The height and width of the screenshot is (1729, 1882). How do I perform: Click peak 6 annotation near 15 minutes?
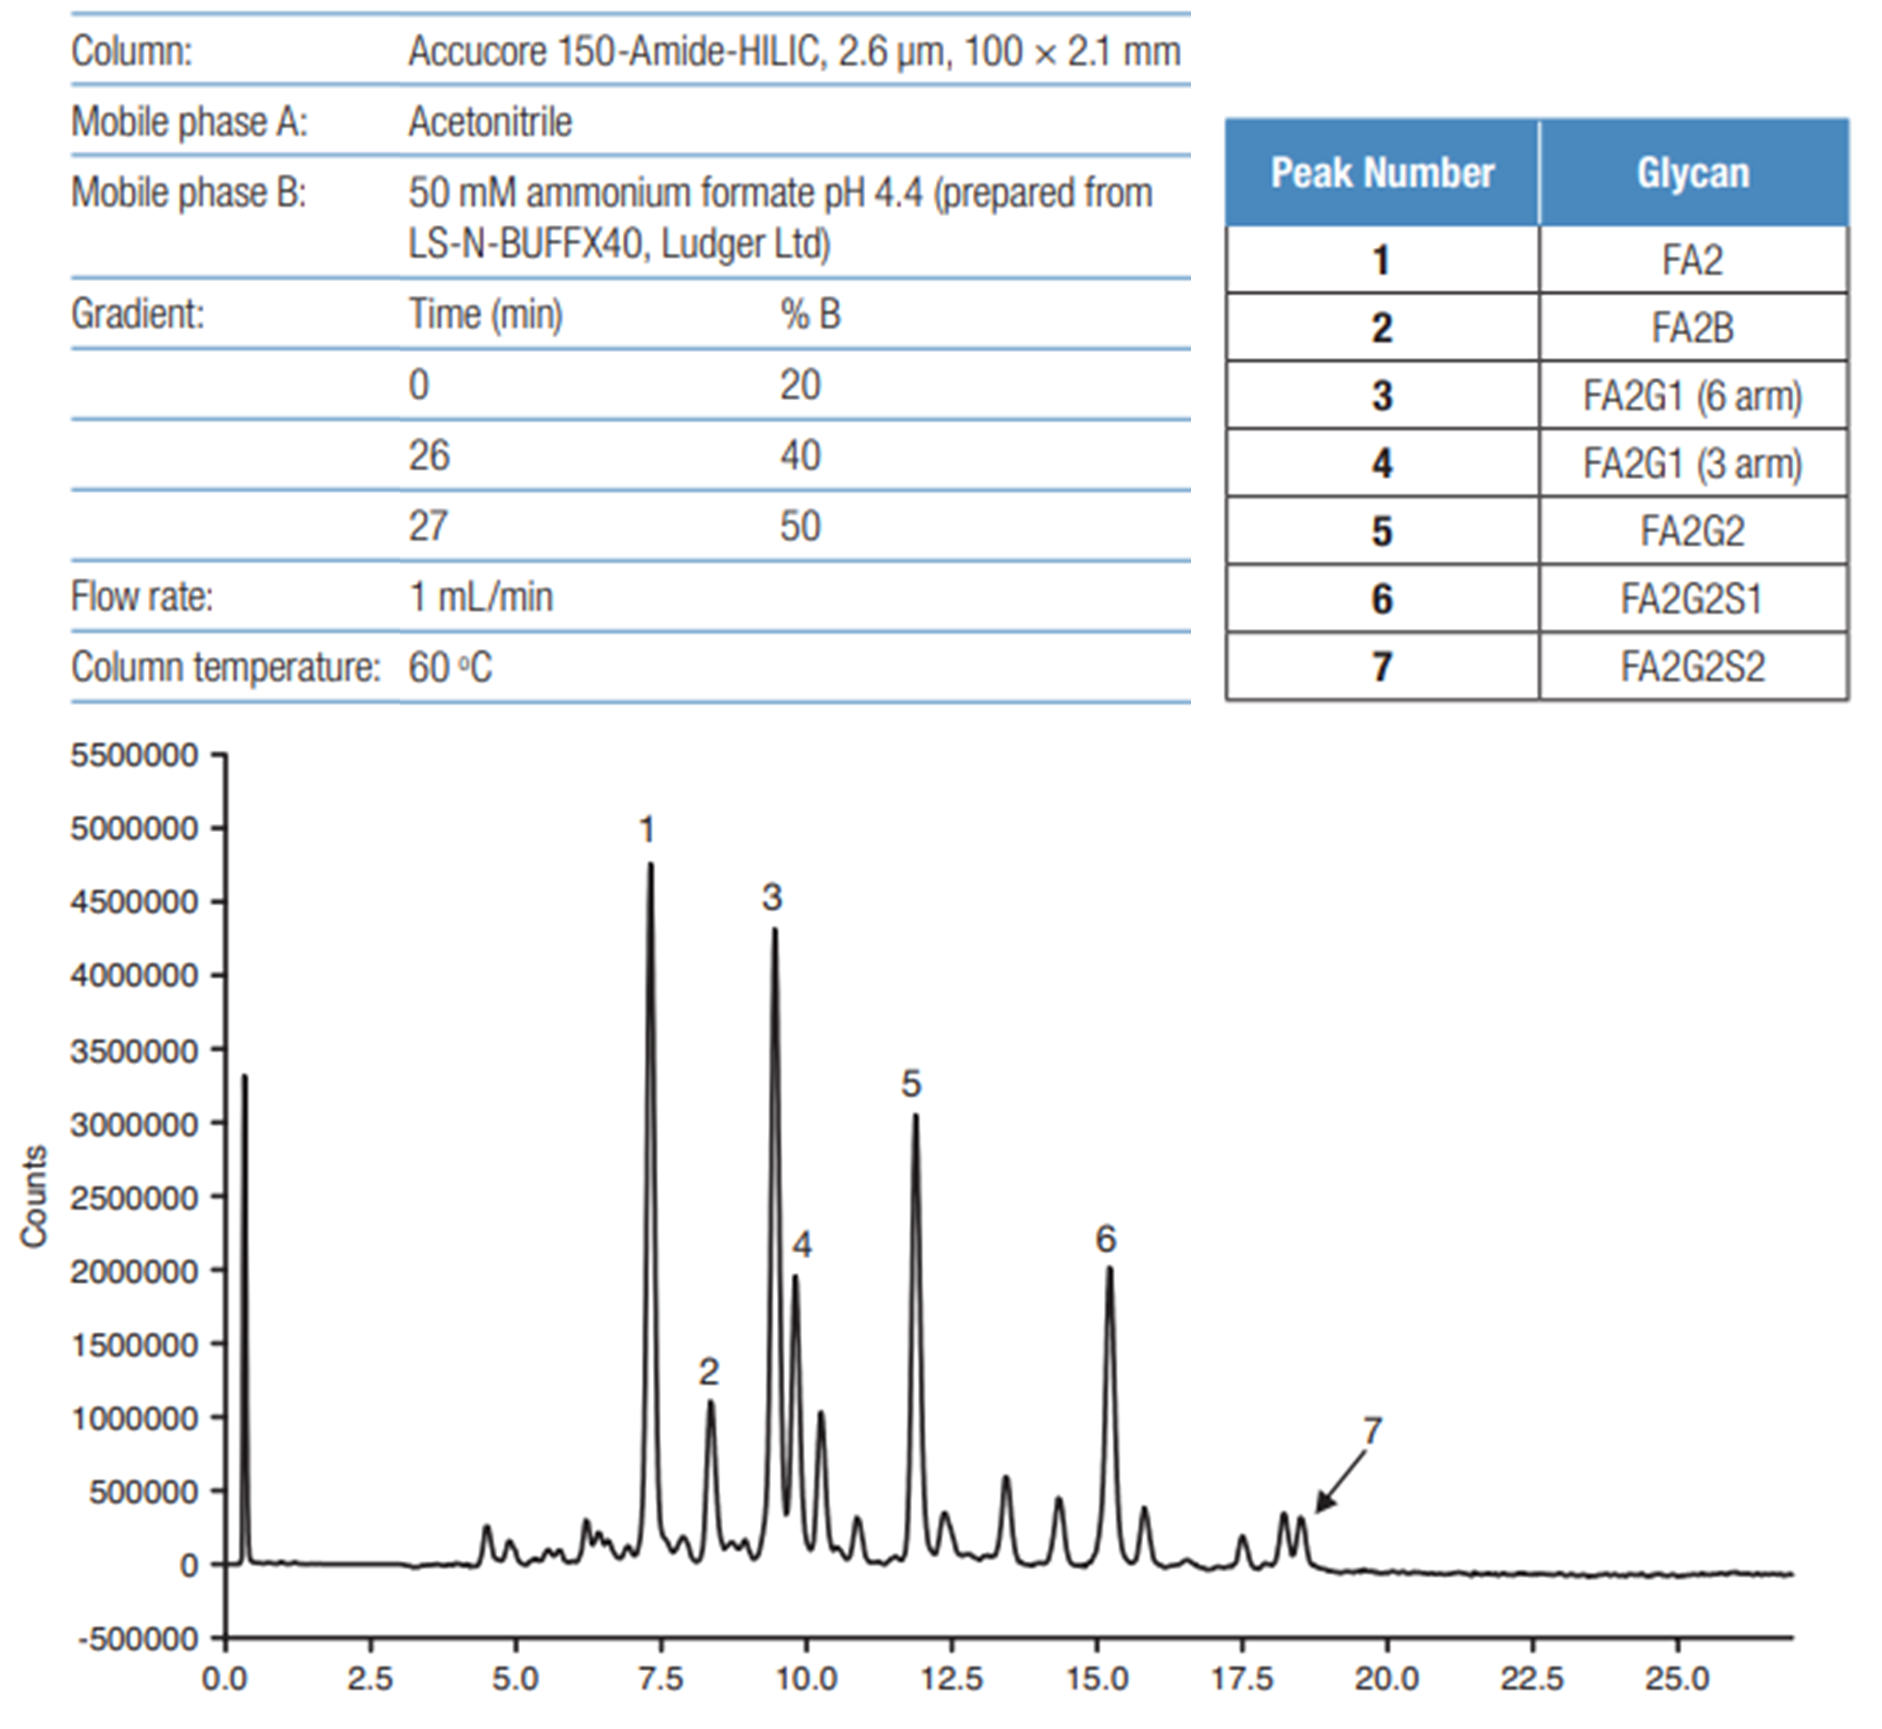point(1104,1240)
